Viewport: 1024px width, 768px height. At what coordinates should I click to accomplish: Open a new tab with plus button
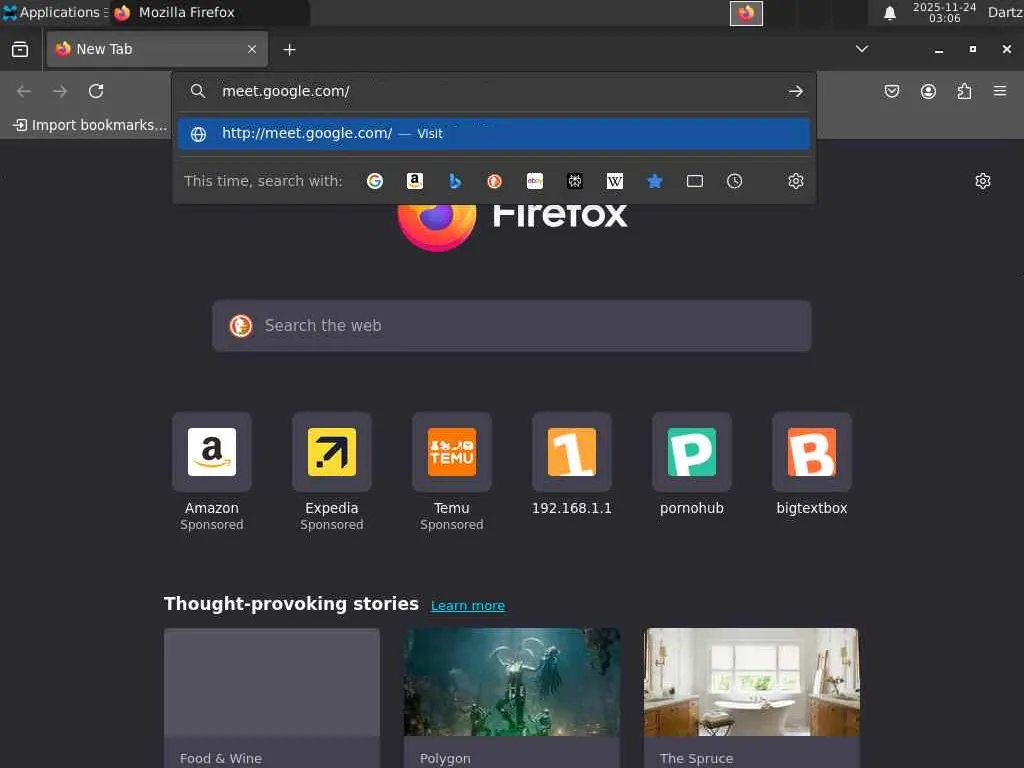289,50
